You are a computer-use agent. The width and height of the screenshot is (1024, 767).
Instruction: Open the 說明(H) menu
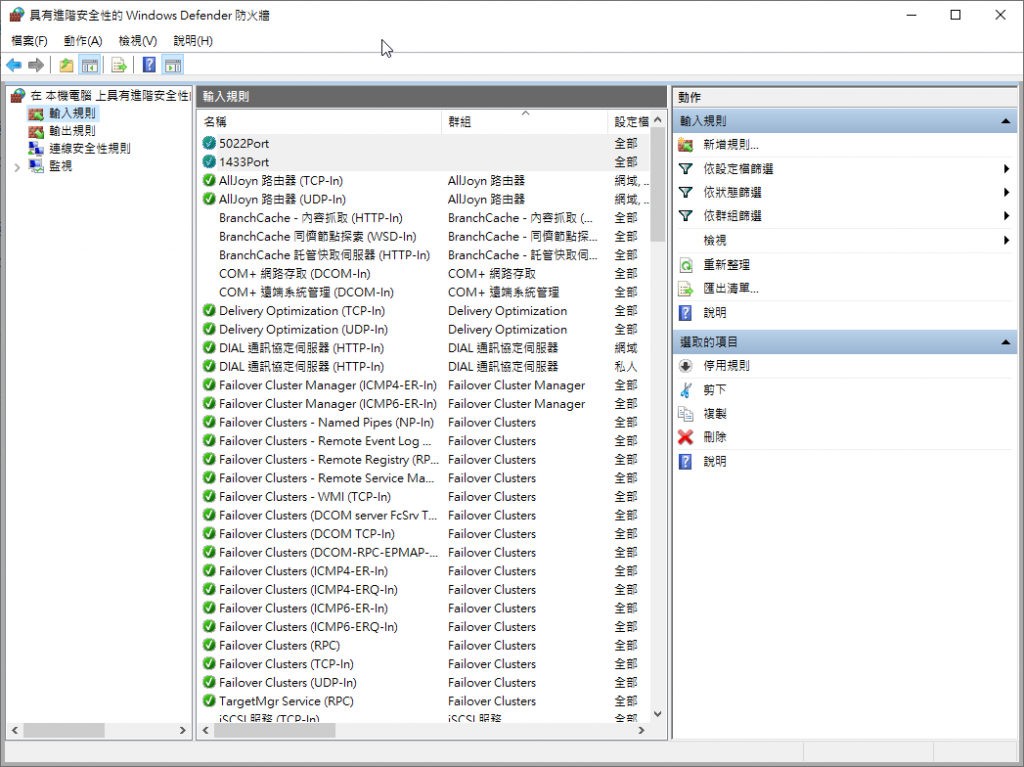193,41
